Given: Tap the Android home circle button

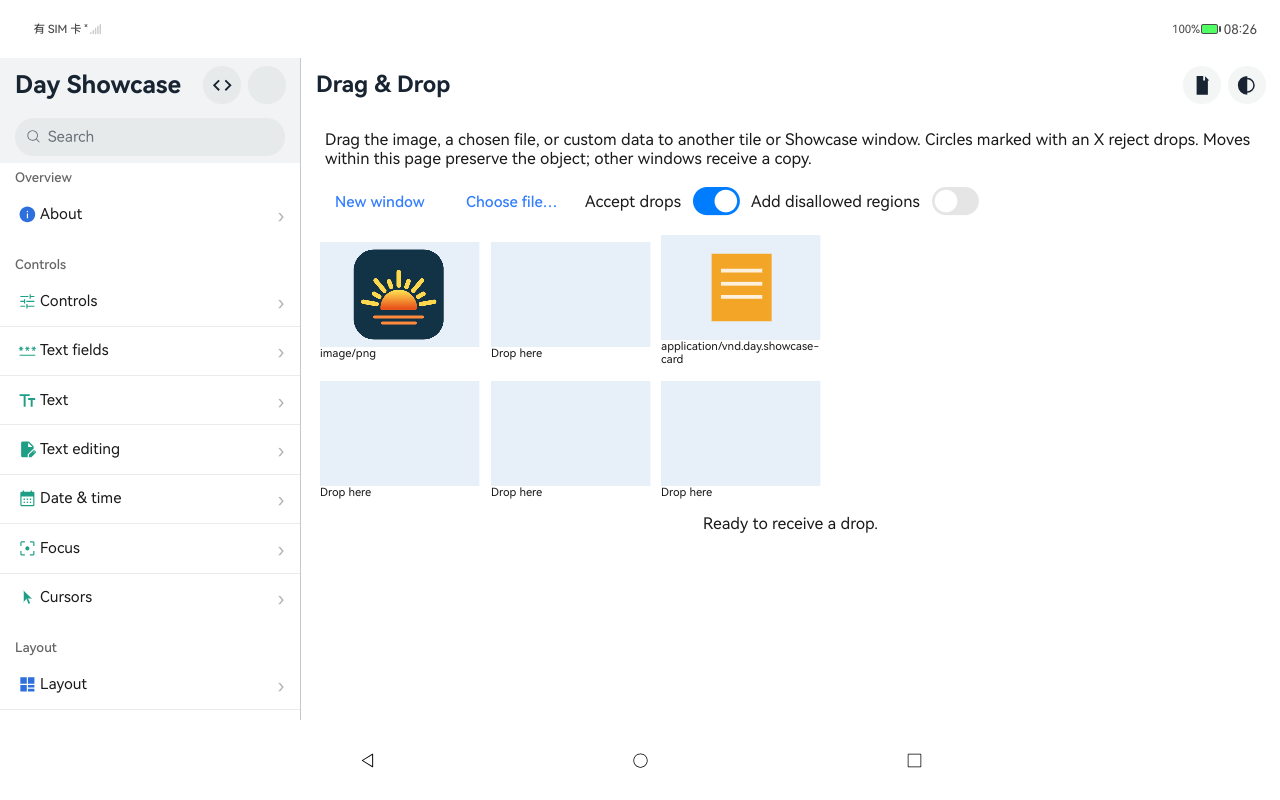Looking at the screenshot, I should click(x=641, y=760).
